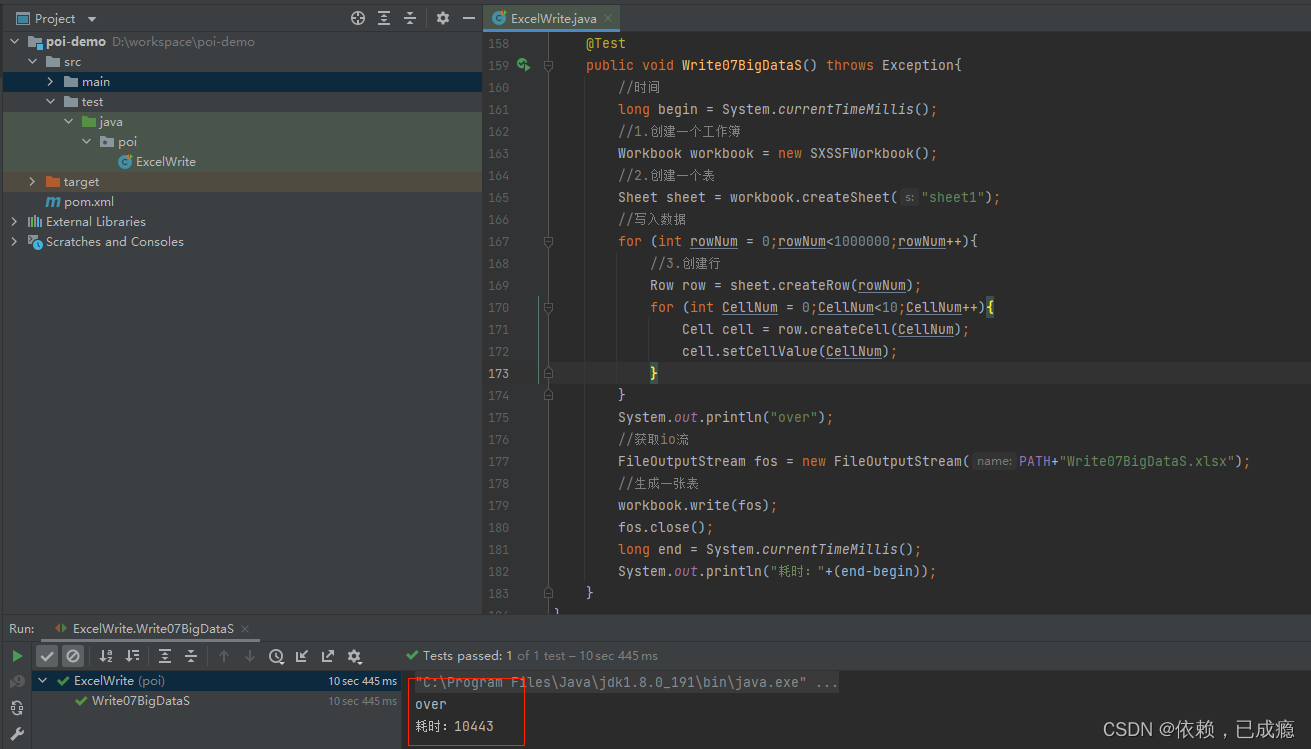Hide the Project tool window with the minus icon

468,18
